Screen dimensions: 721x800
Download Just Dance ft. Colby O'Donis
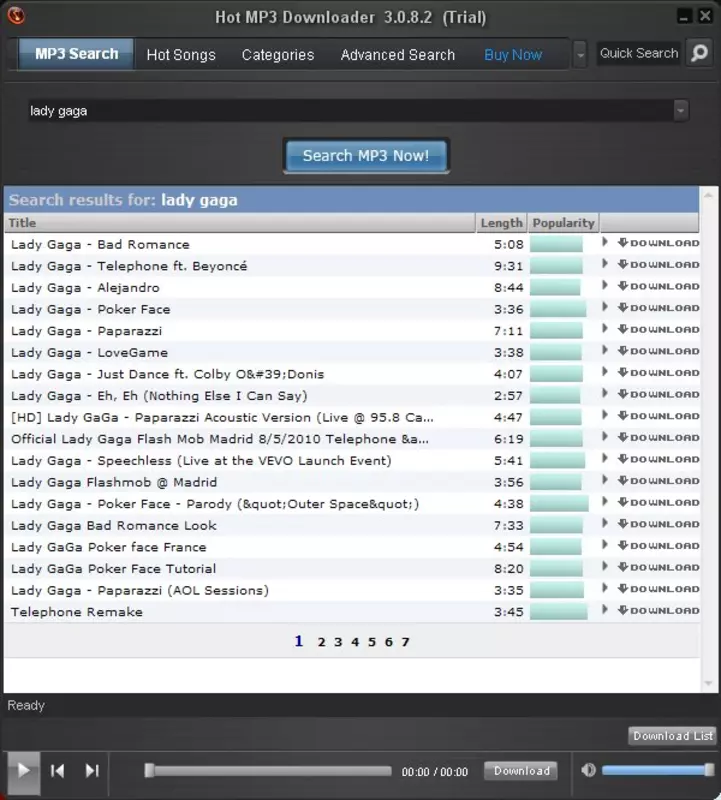(x=658, y=372)
